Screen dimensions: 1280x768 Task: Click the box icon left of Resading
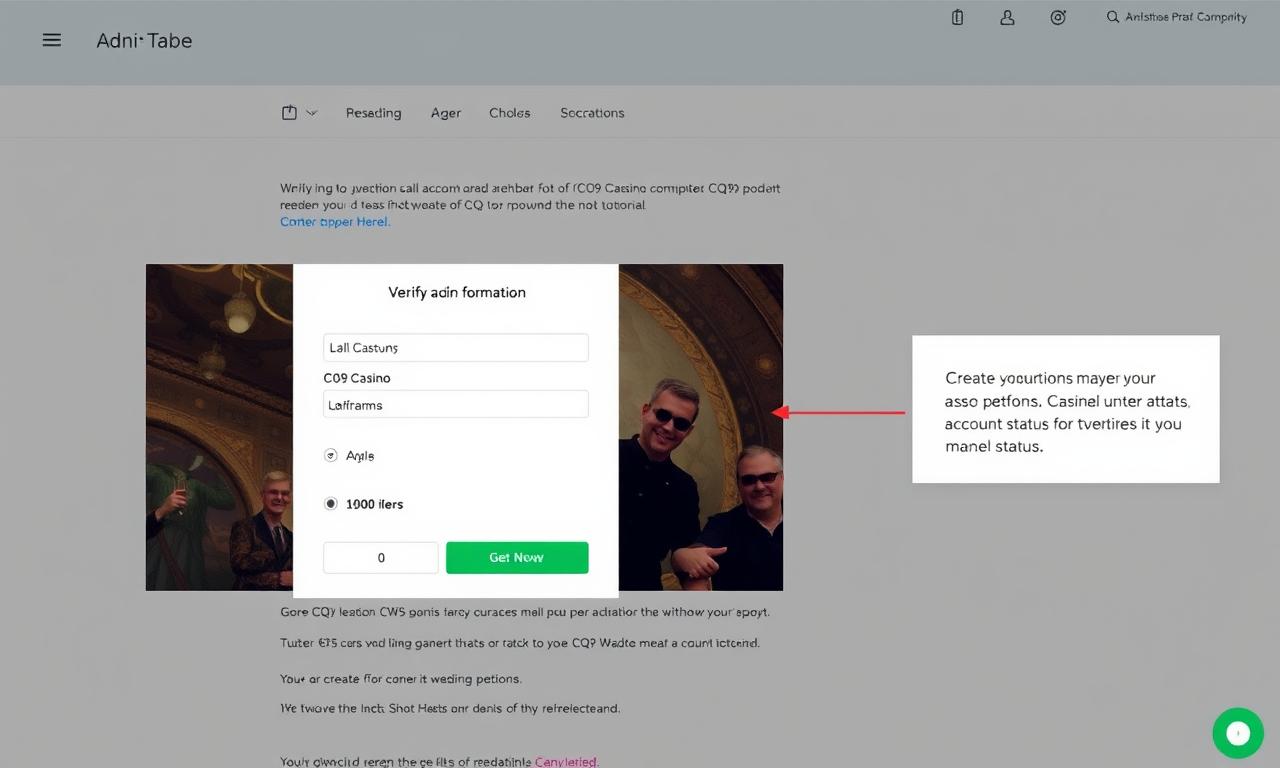(x=289, y=113)
